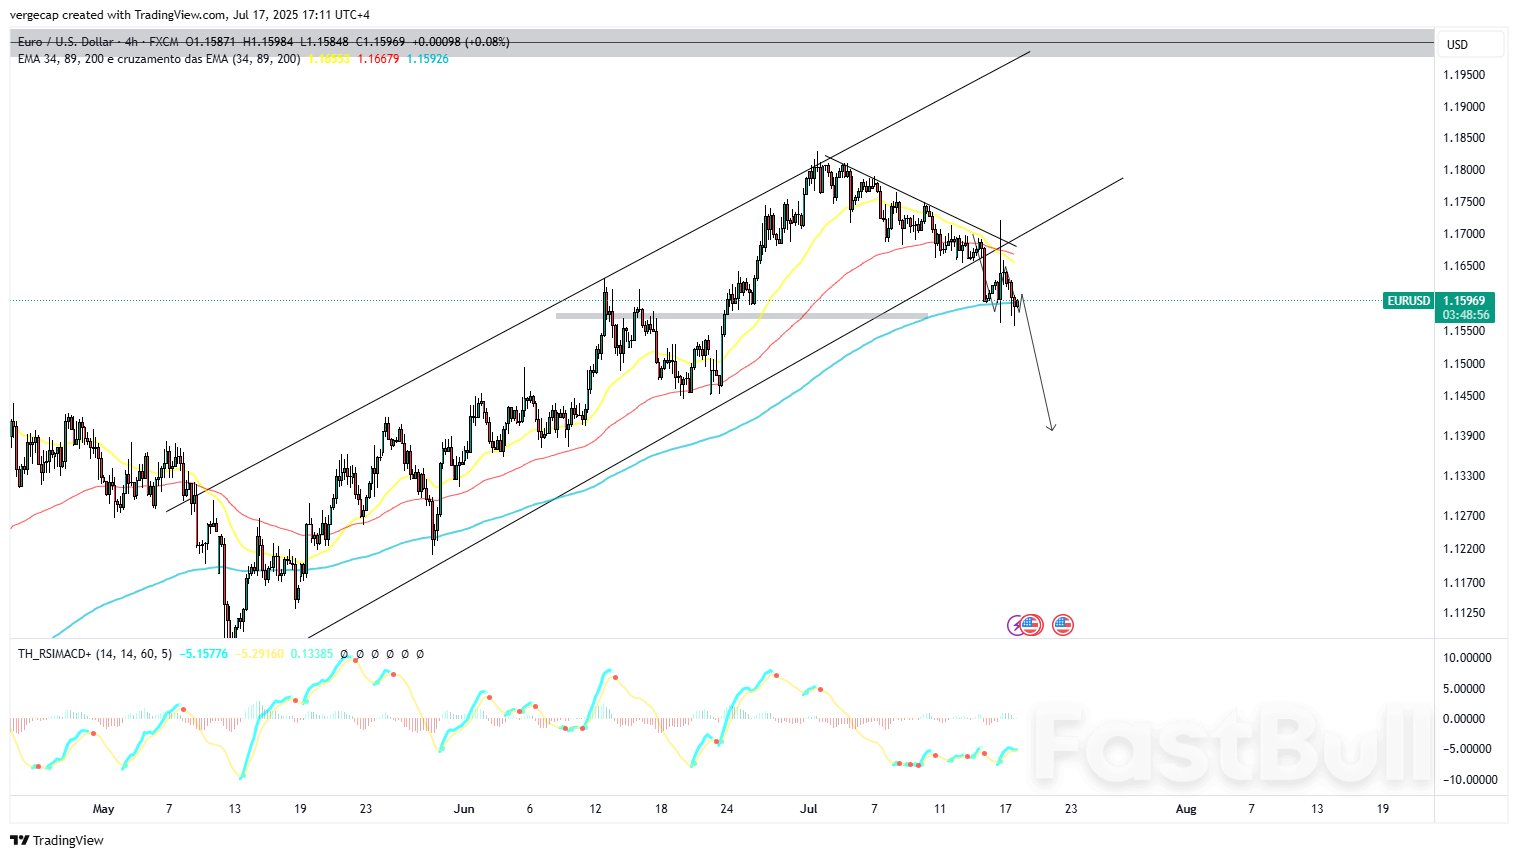
Task: Click the rightmost US flag event icon
Action: [1062, 624]
